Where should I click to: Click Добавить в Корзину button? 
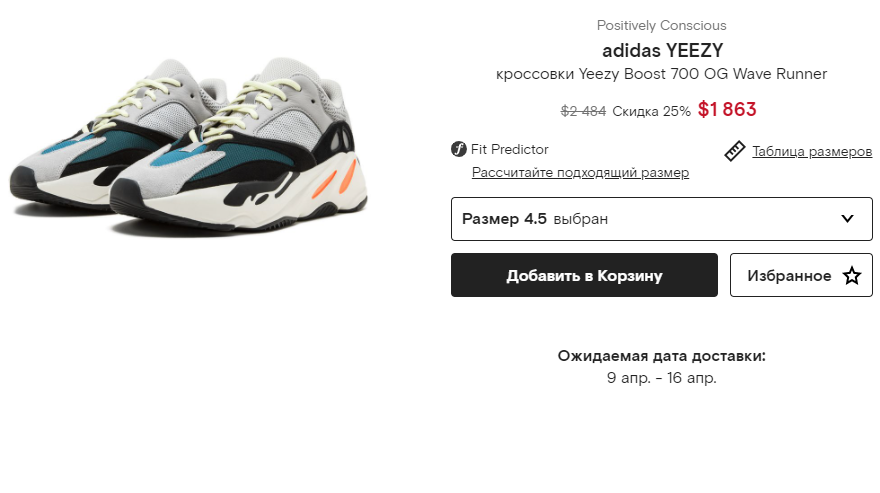click(x=584, y=275)
